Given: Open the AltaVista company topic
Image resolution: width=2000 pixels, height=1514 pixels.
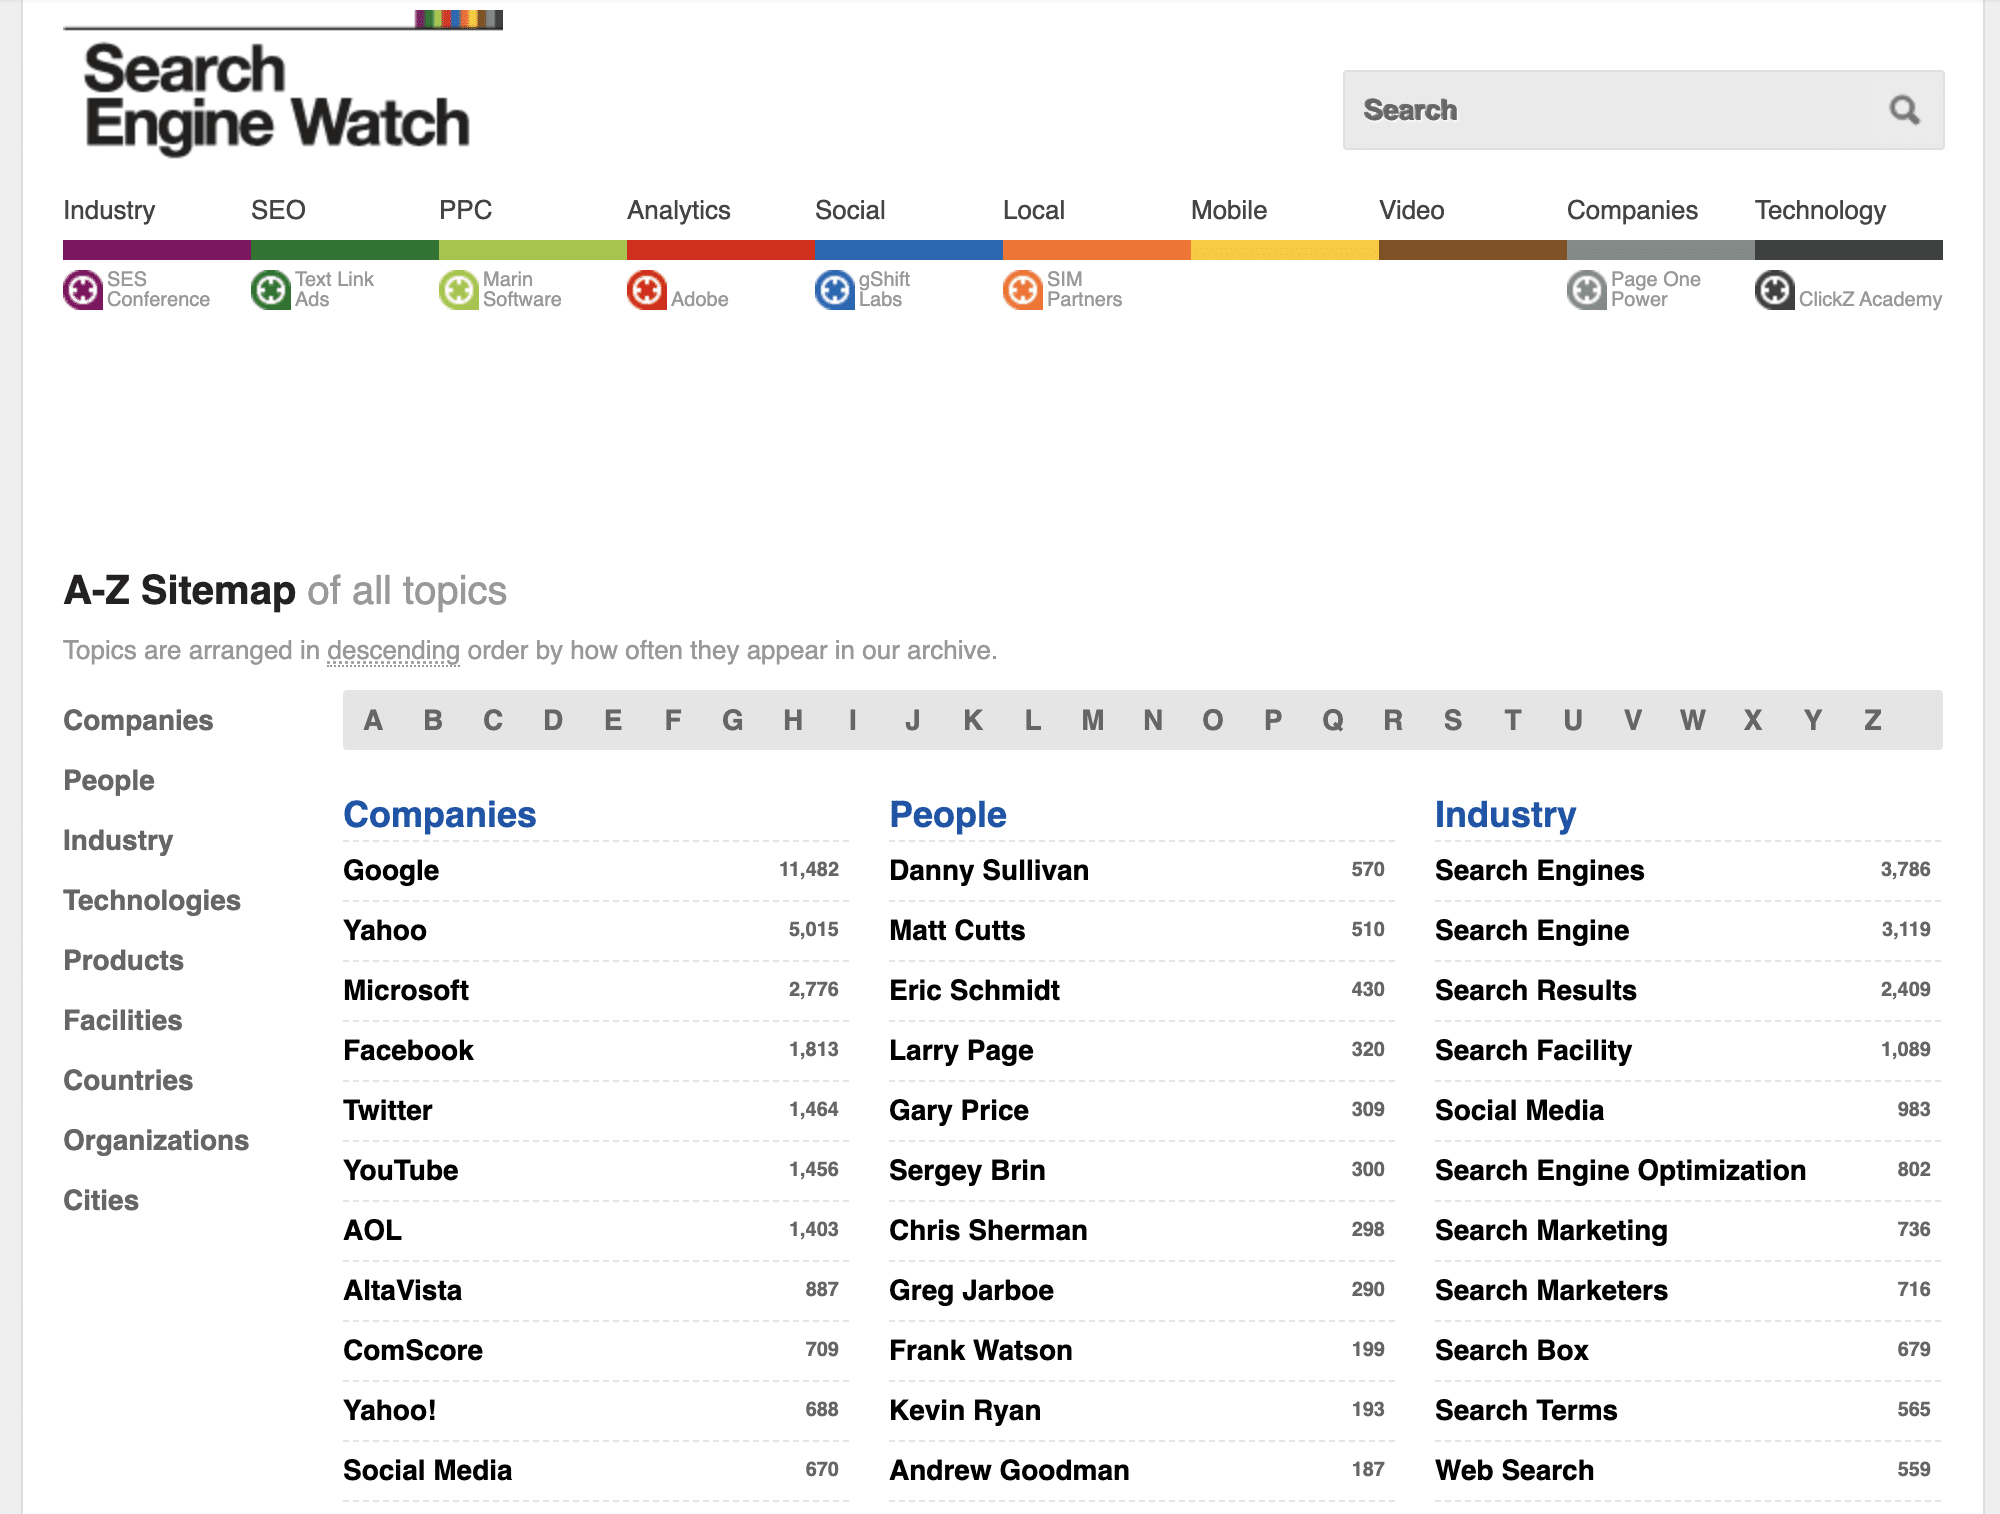Looking at the screenshot, I should click(x=403, y=1290).
